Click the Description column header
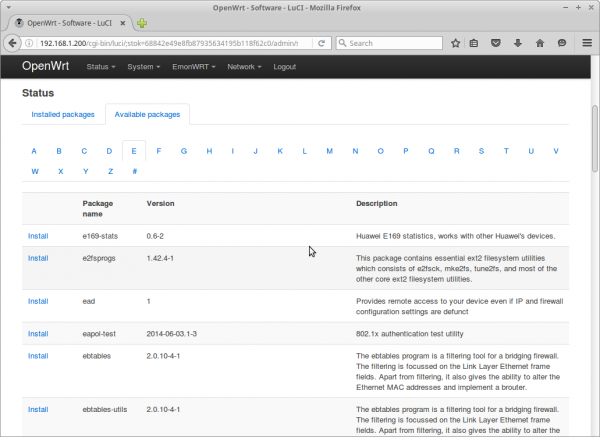 pyautogui.click(x=377, y=204)
